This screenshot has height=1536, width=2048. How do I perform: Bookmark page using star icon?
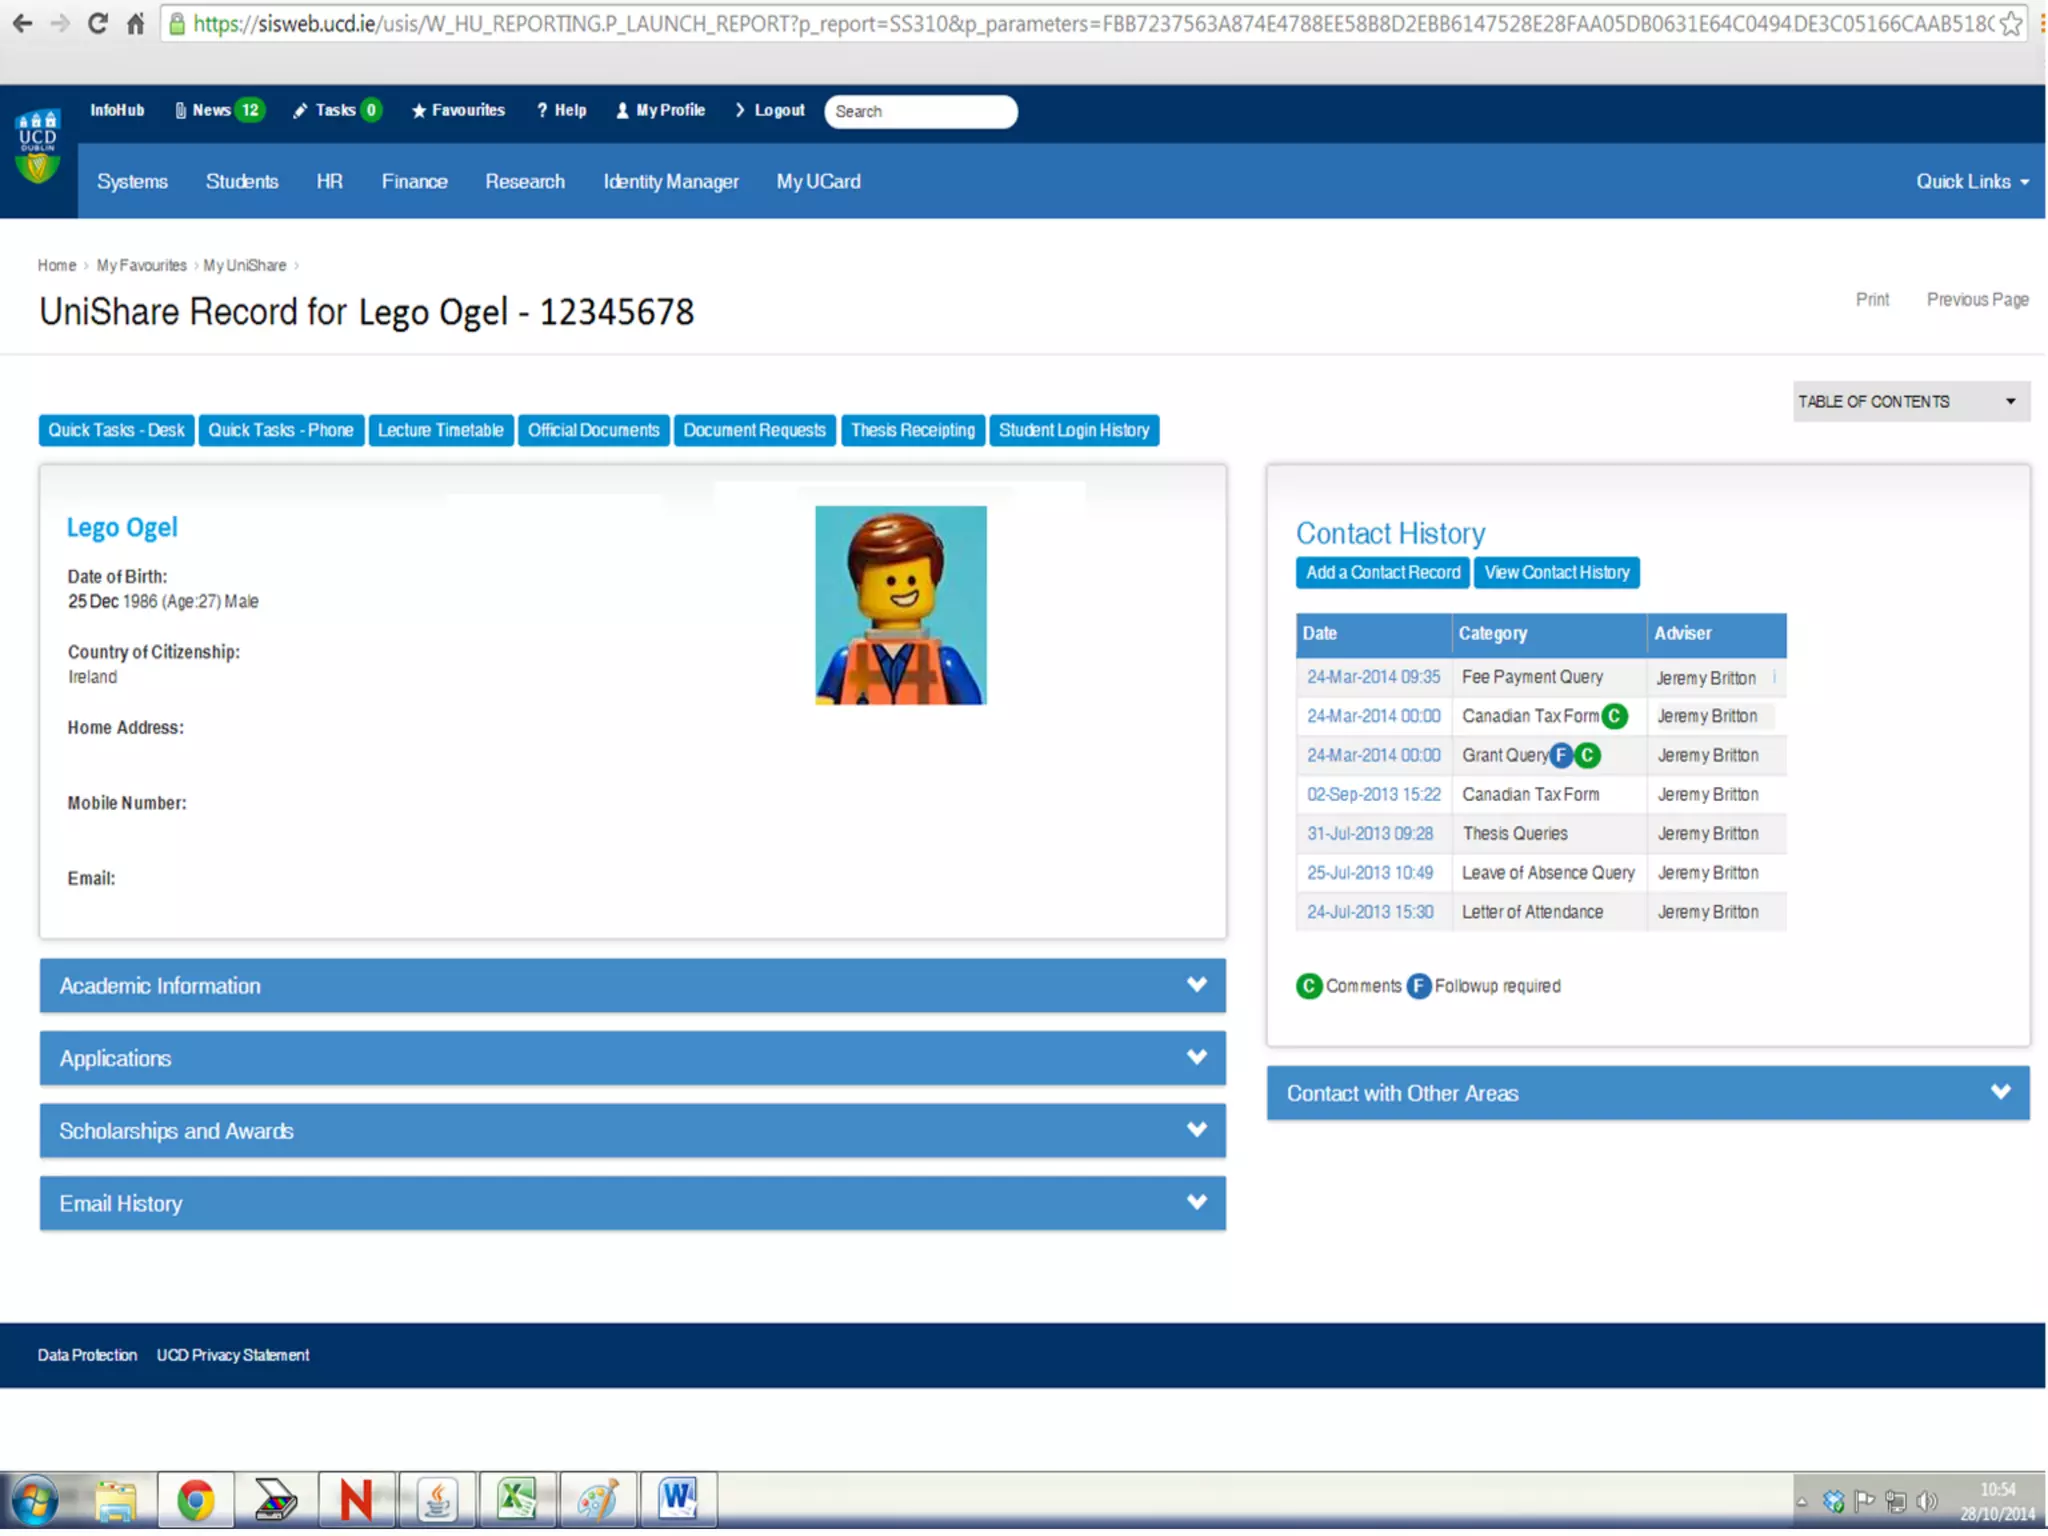[2010, 23]
